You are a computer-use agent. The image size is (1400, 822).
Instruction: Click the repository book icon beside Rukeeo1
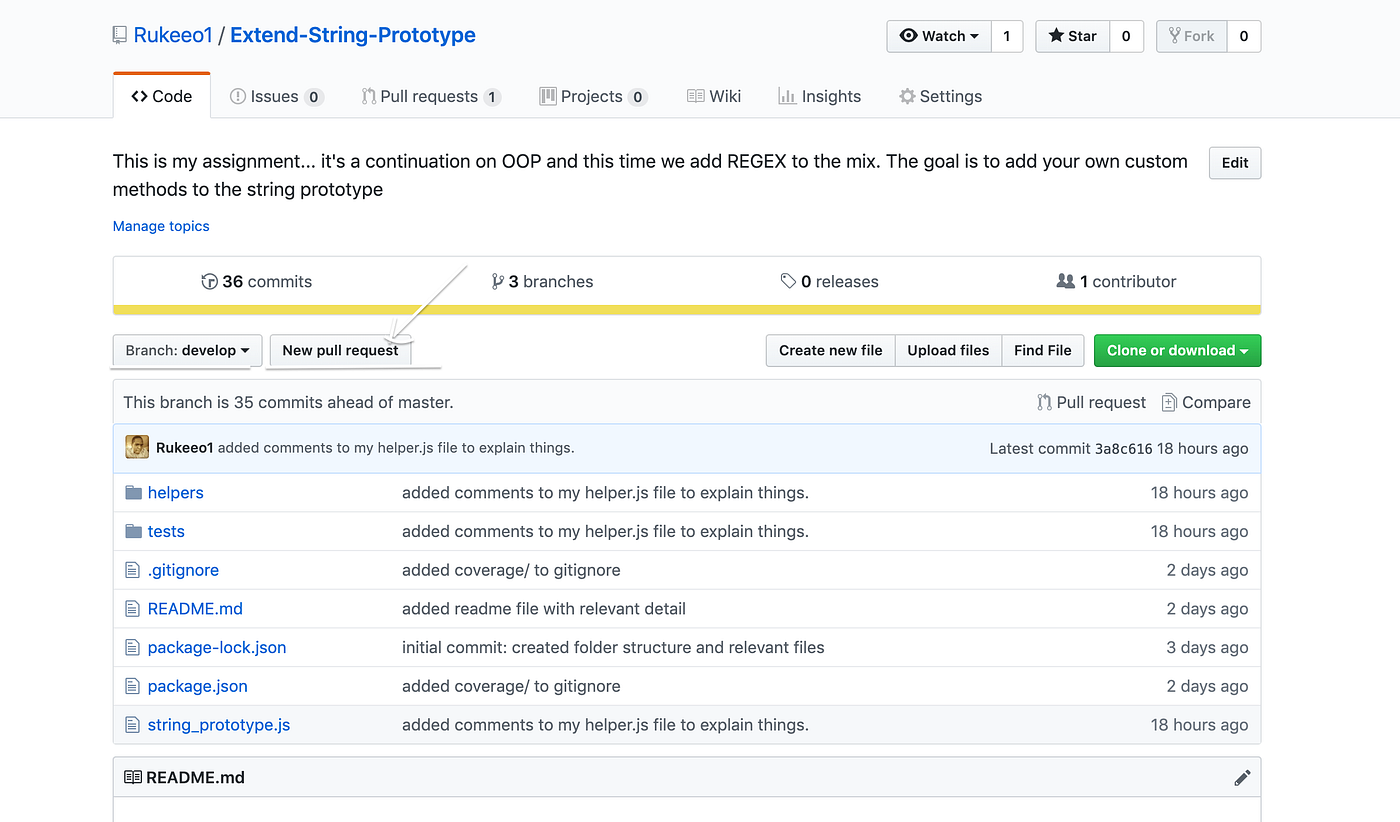click(120, 36)
